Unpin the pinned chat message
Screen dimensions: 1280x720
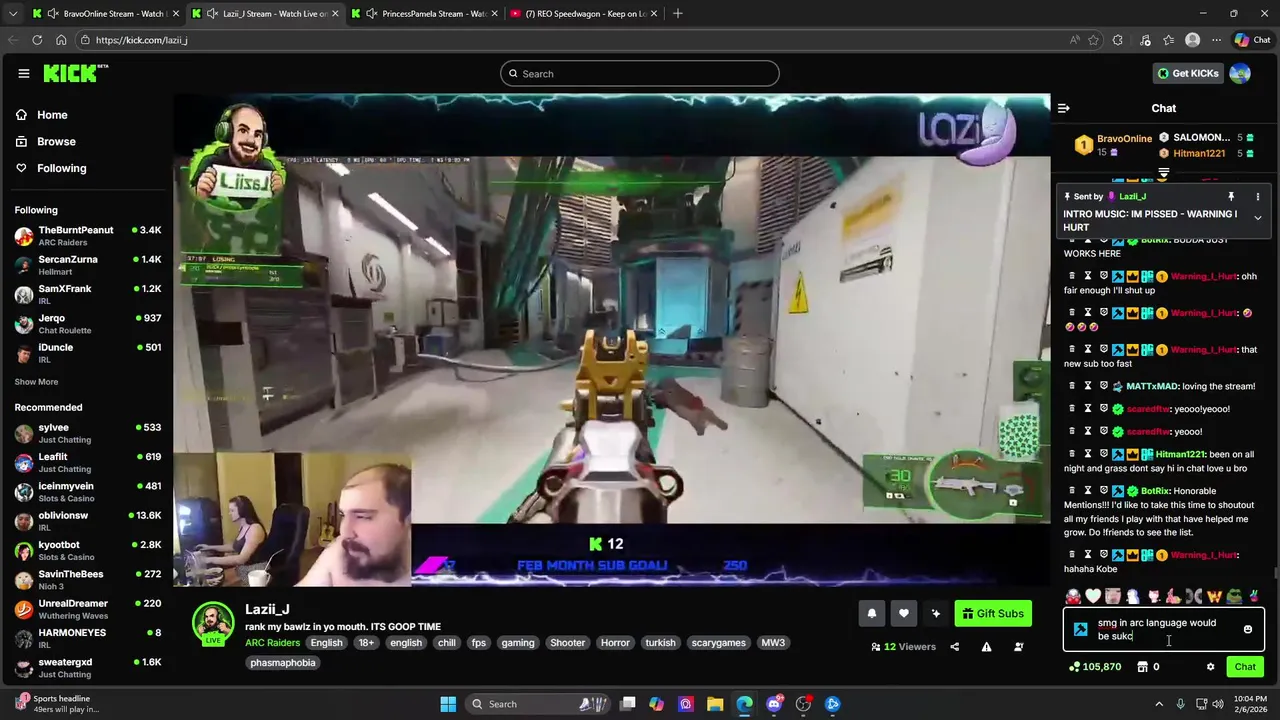pos(1231,197)
